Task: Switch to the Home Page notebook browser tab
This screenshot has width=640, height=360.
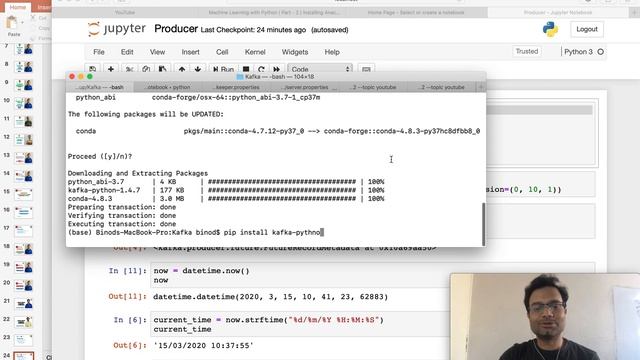Action: (x=416, y=13)
